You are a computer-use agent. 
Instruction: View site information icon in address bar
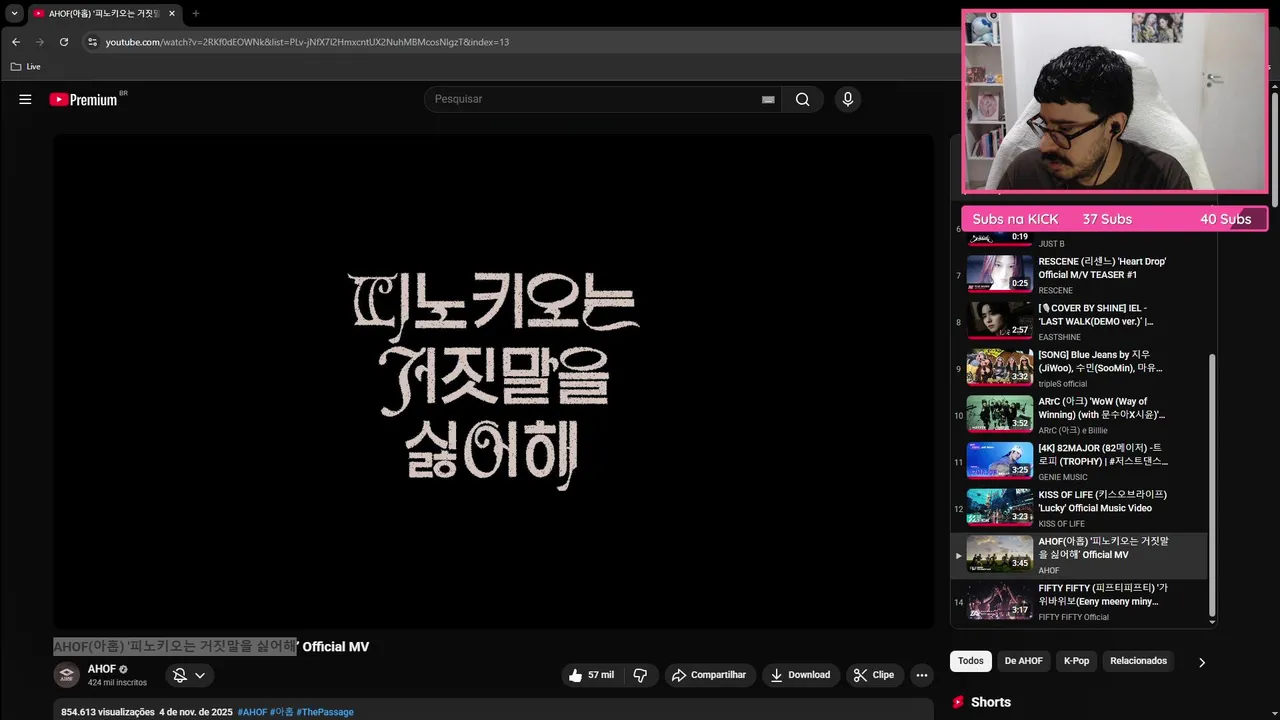92,42
